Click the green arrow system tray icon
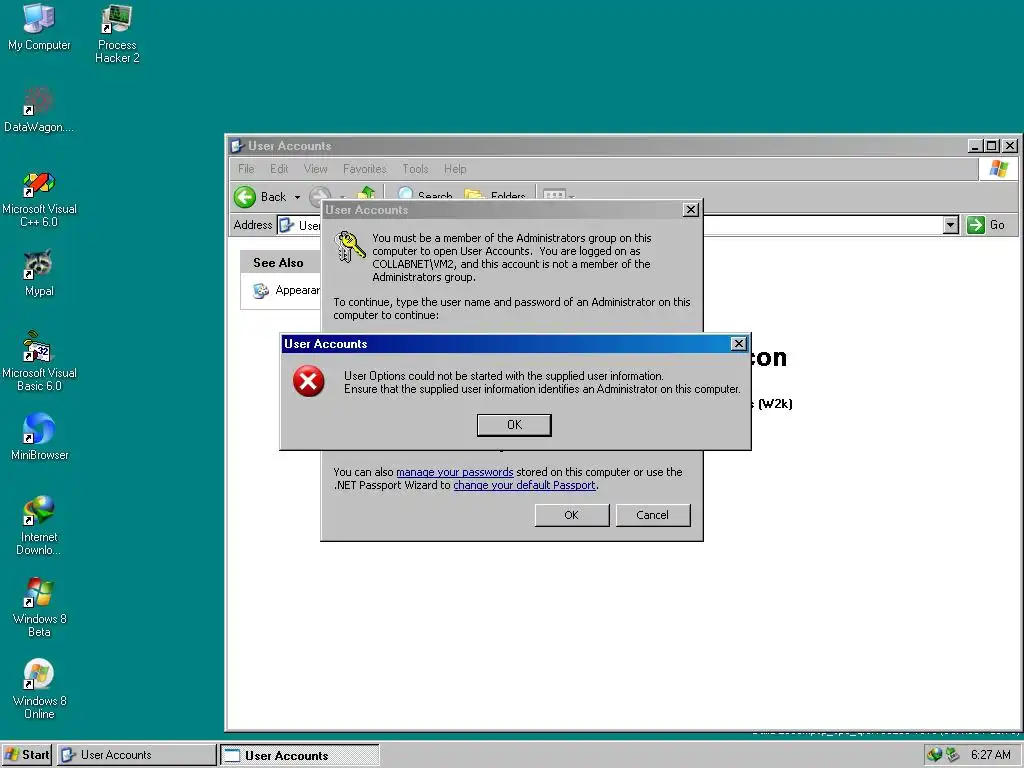The height and width of the screenshot is (768, 1024). coord(952,755)
